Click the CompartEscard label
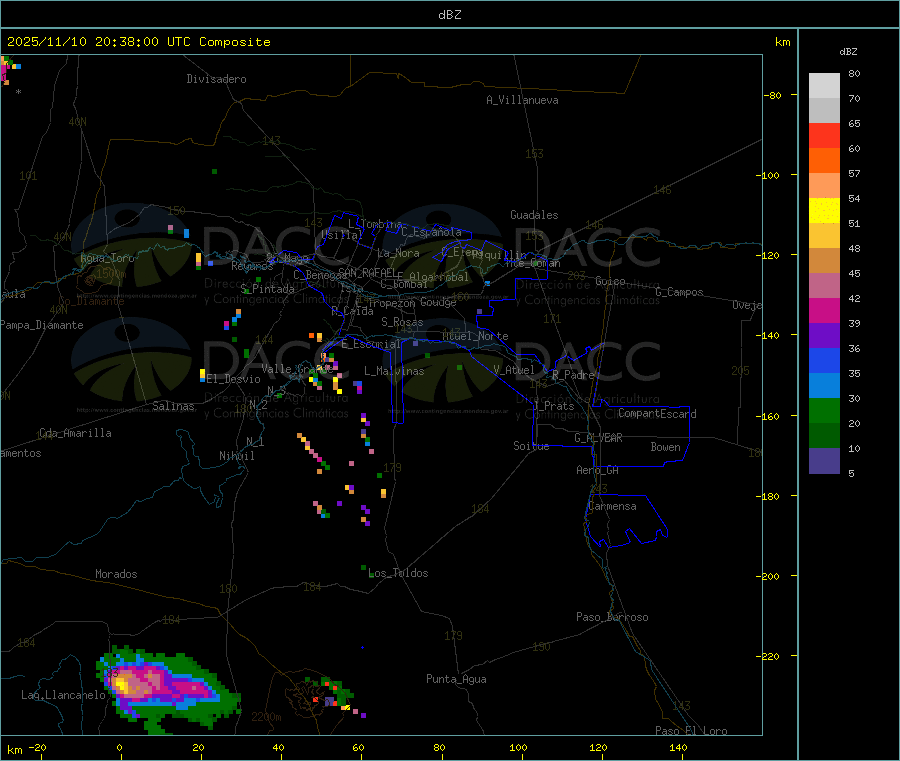Image resolution: width=900 pixels, height=761 pixels. point(657,414)
